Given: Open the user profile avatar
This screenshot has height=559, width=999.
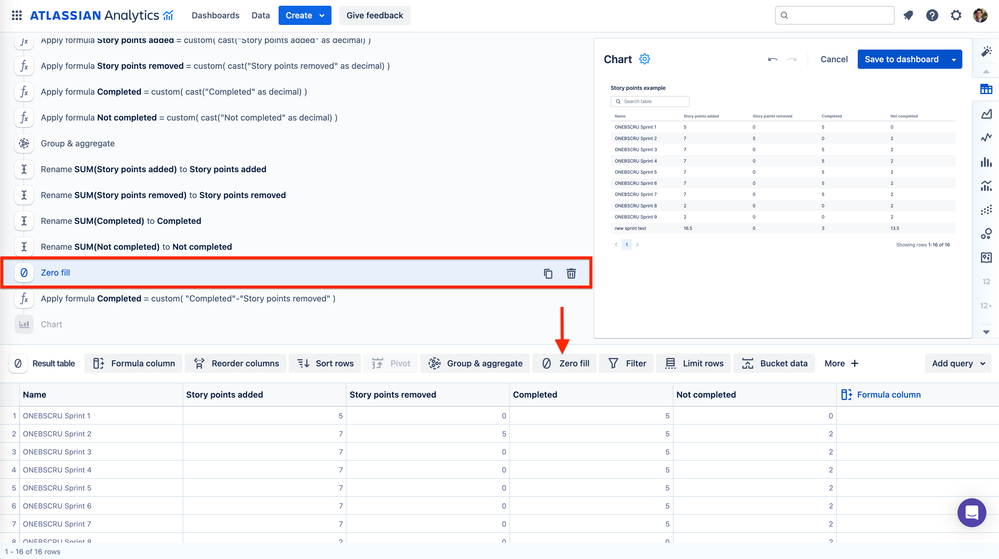Looking at the screenshot, I should 981,15.
